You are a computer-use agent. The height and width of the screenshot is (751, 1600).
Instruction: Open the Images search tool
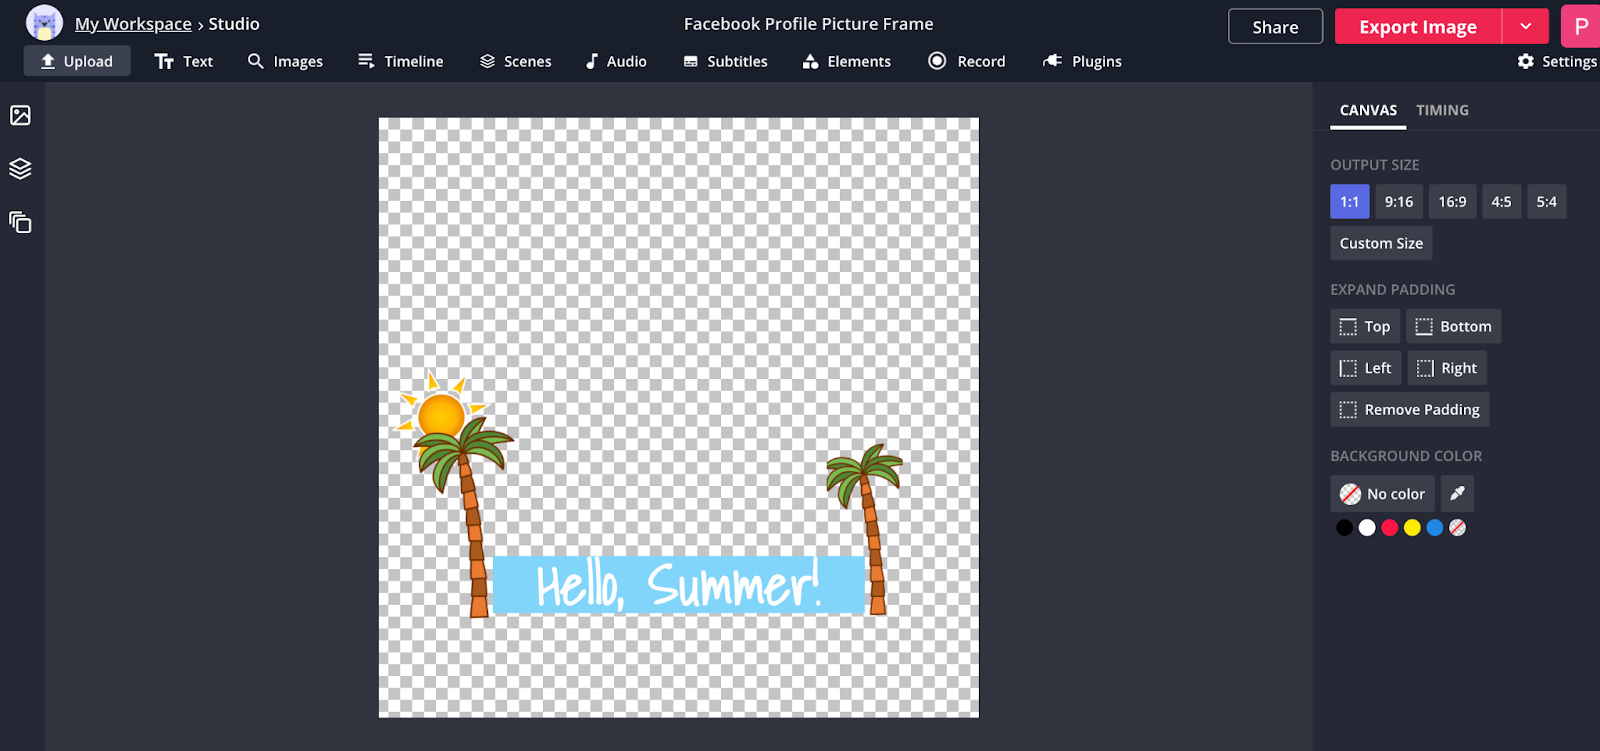click(x=285, y=61)
